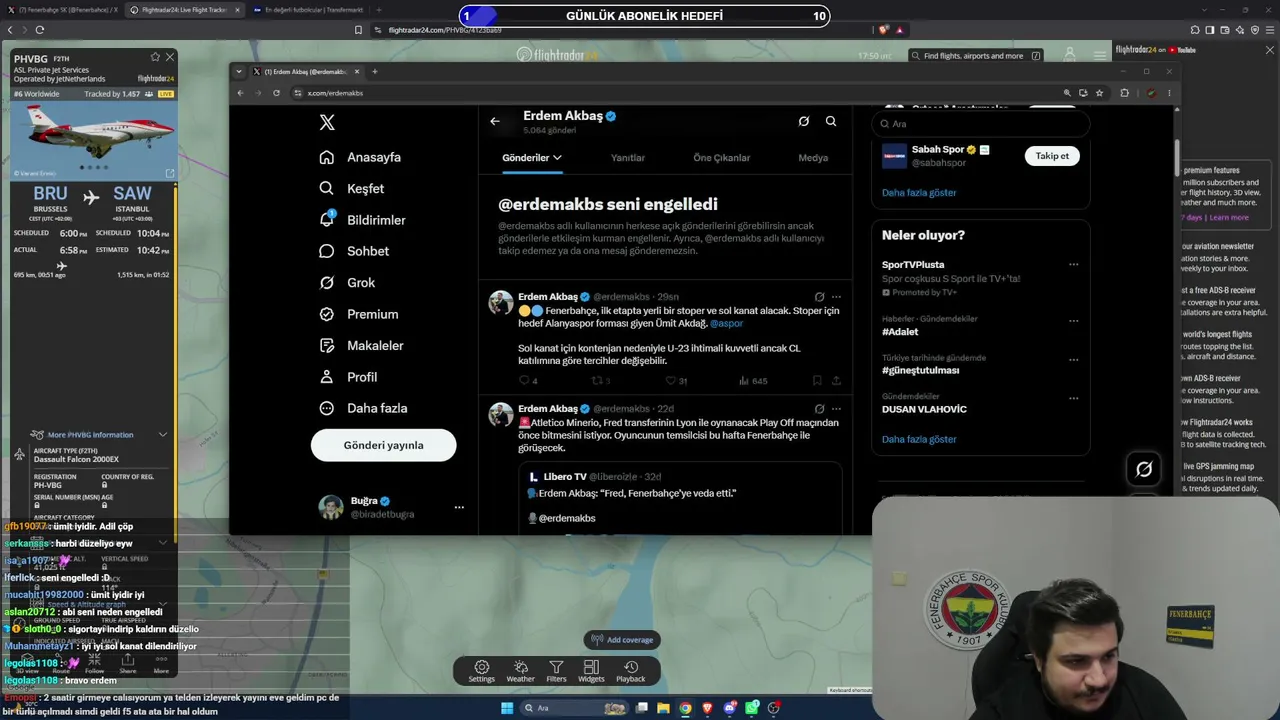Open Anasayfa home in X sidebar

(x=360, y=157)
